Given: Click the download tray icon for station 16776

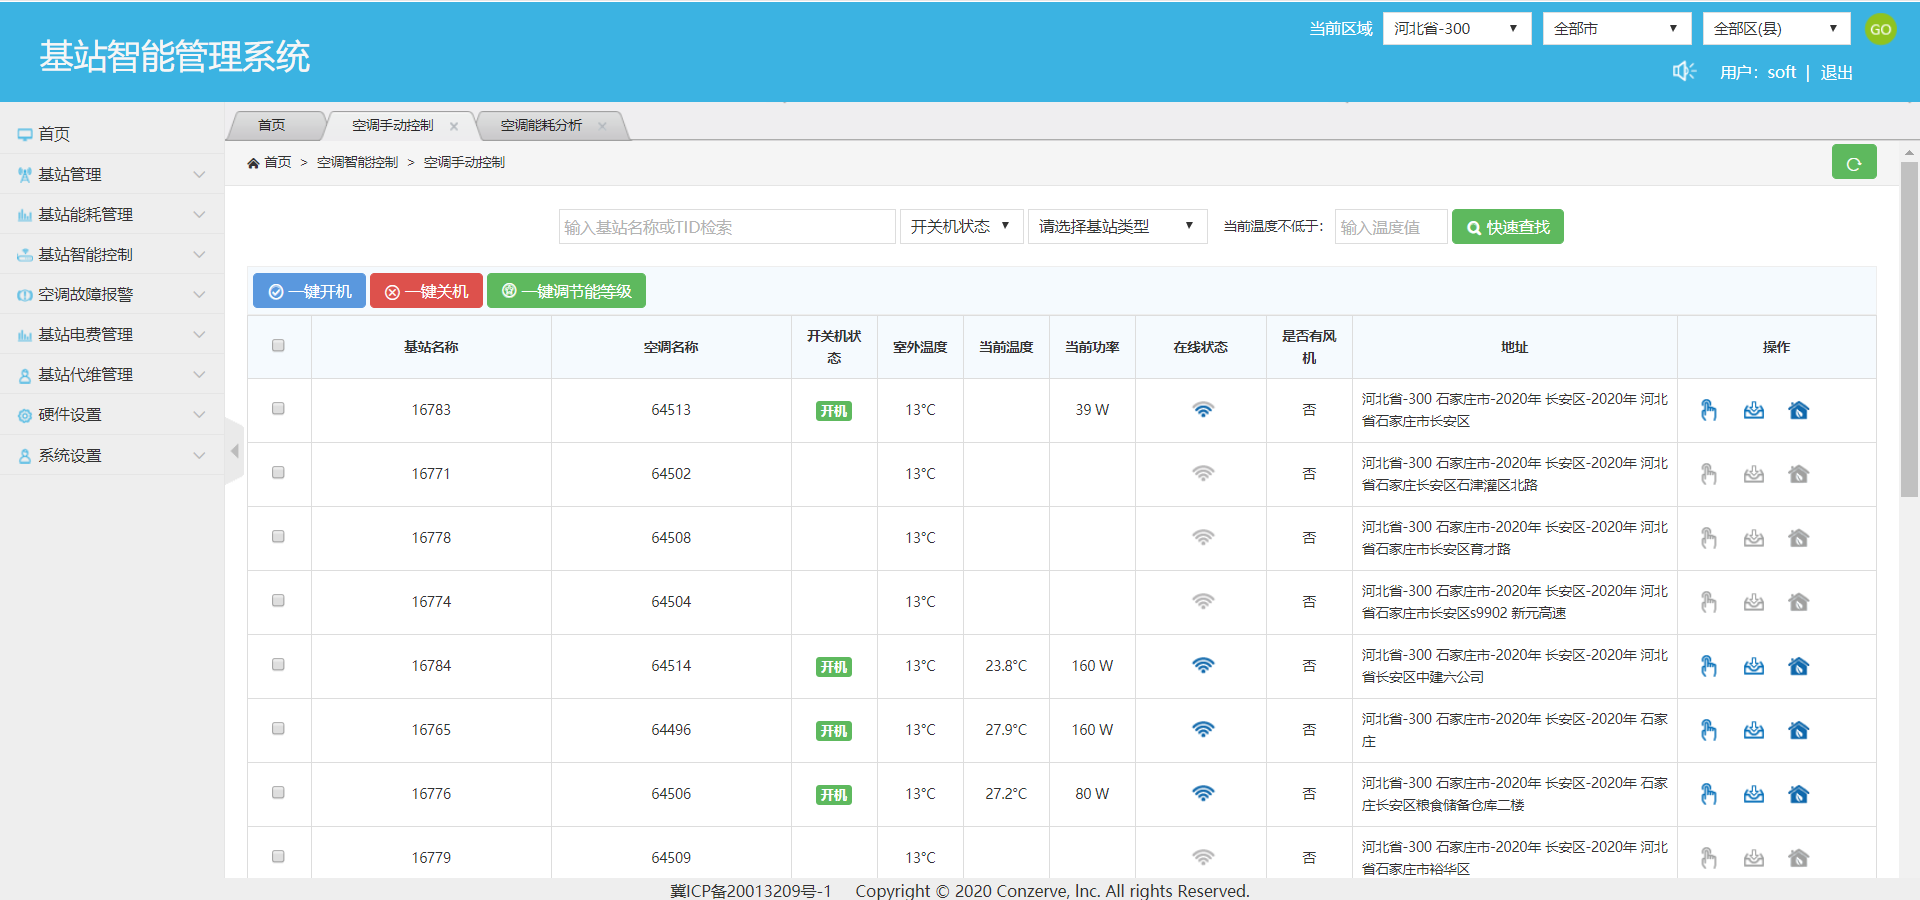Looking at the screenshot, I should [1754, 794].
